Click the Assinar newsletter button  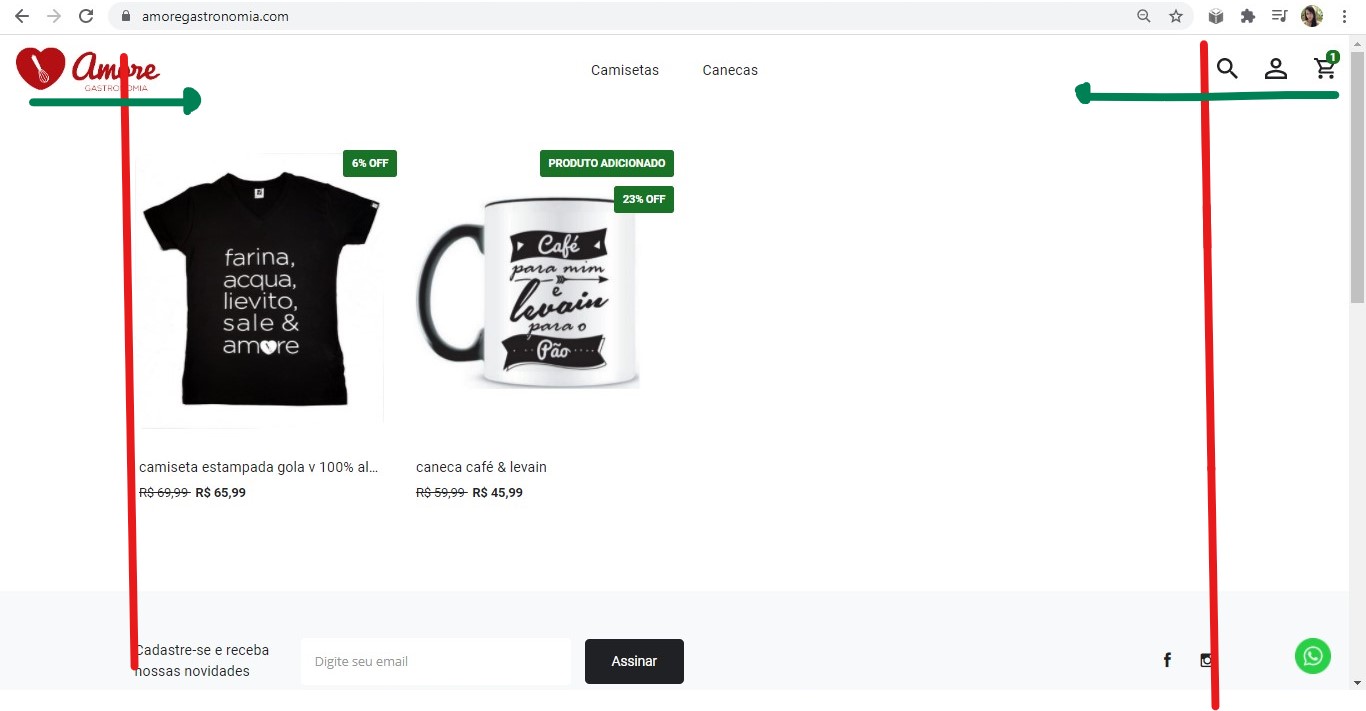click(x=634, y=661)
